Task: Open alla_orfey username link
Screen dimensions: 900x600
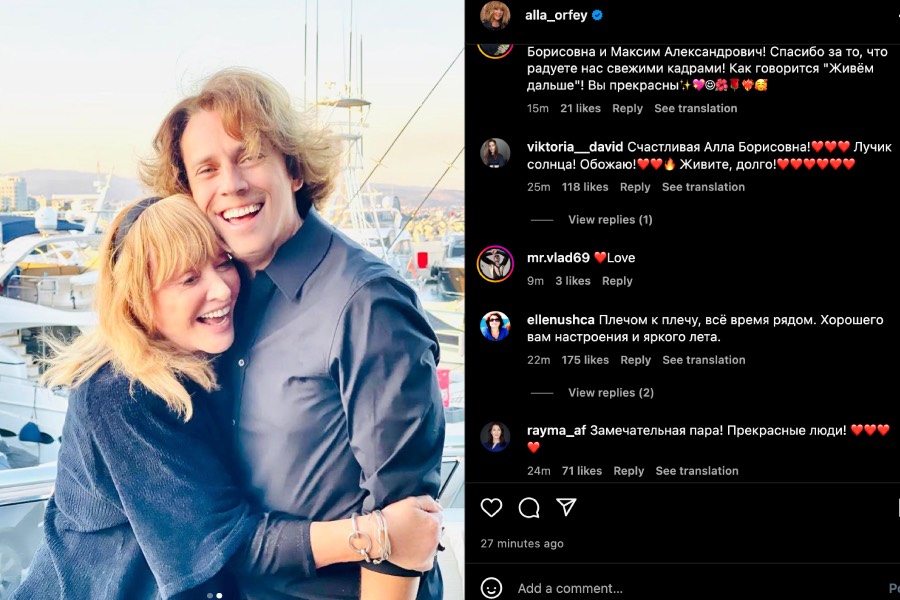Action: point(556,16)
